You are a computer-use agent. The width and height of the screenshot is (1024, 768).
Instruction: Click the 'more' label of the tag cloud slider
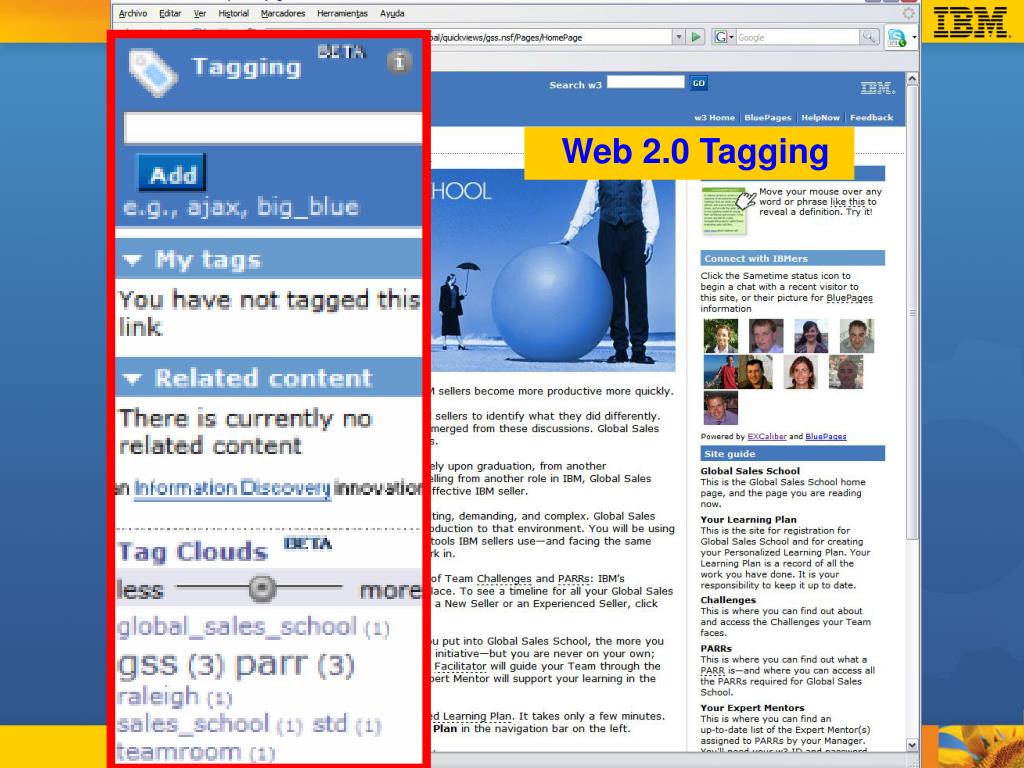[391, 590]
